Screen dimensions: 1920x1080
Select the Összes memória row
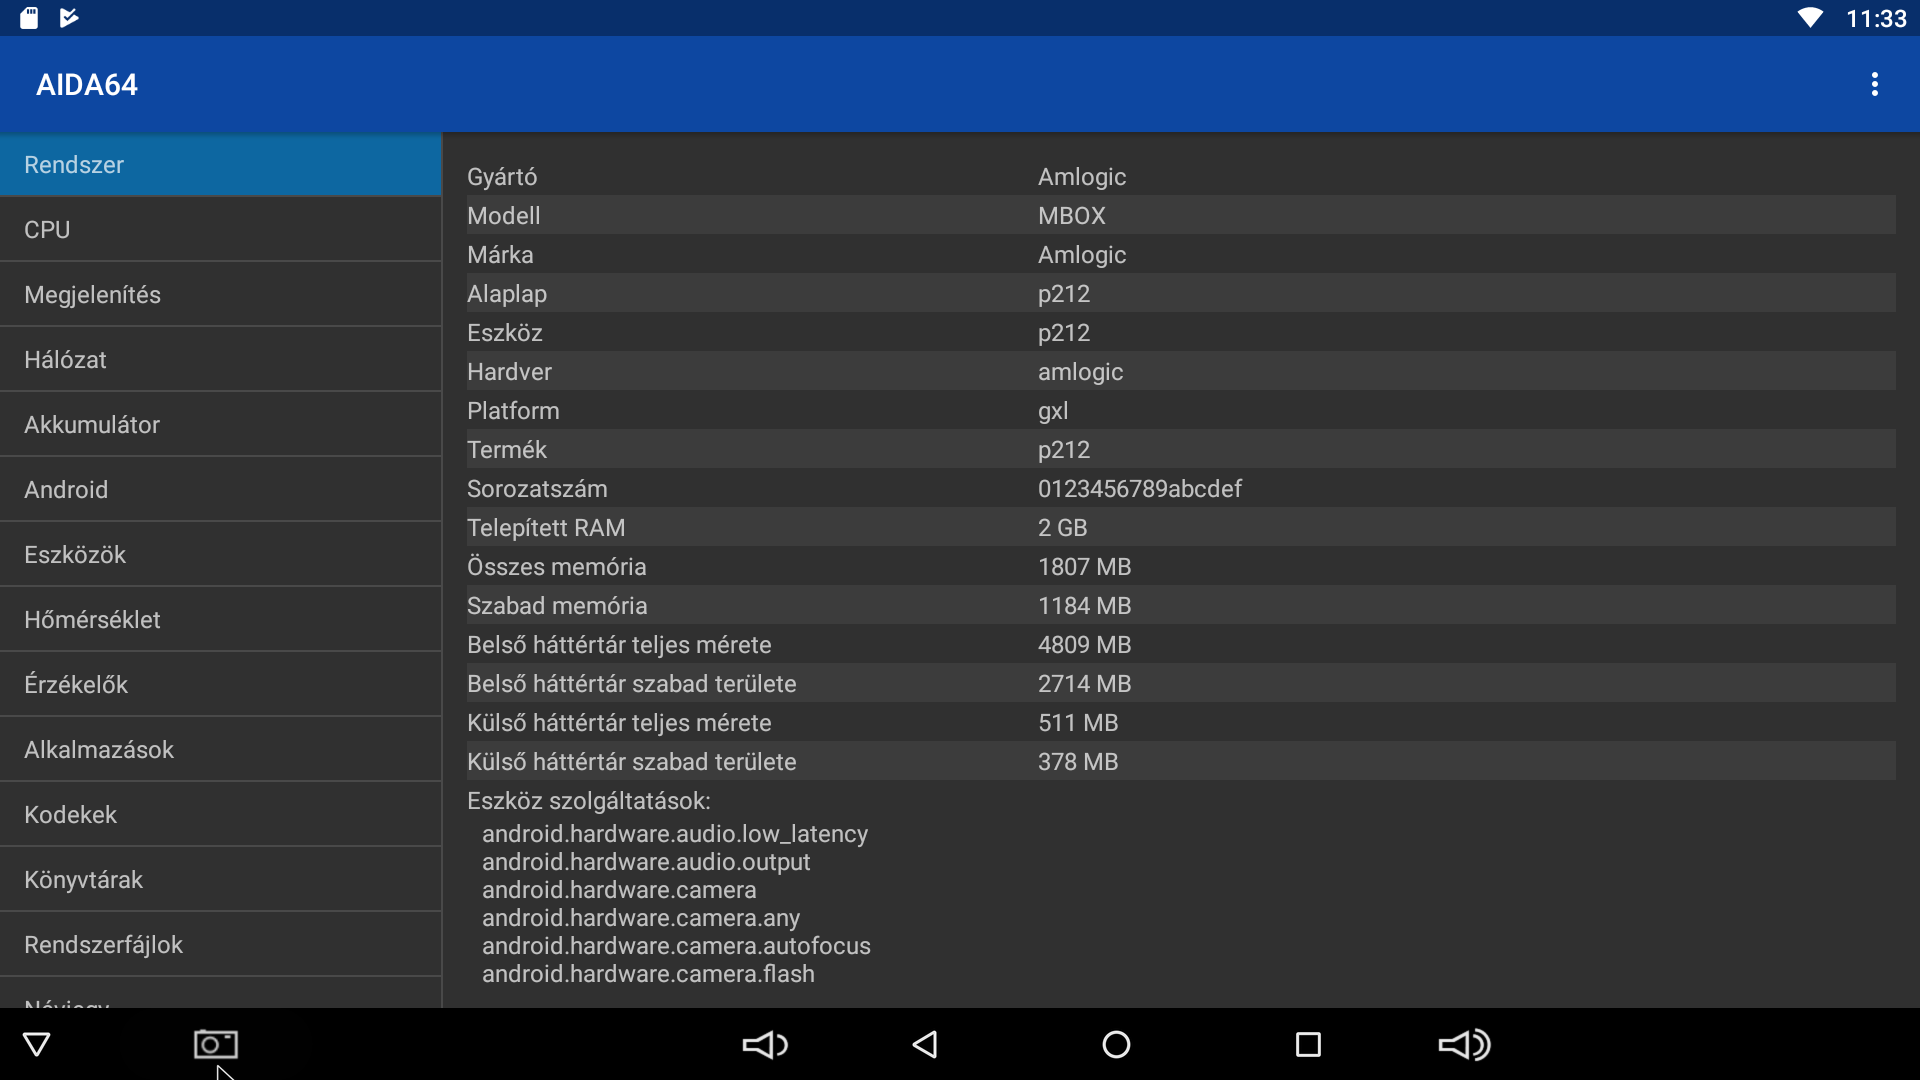(x=1181, y=567)
